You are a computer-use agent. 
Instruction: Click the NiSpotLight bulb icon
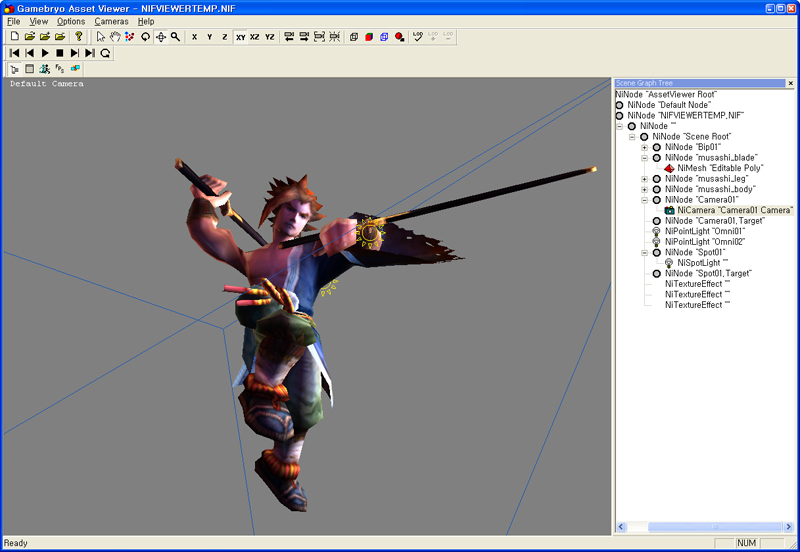click(669, 263)
